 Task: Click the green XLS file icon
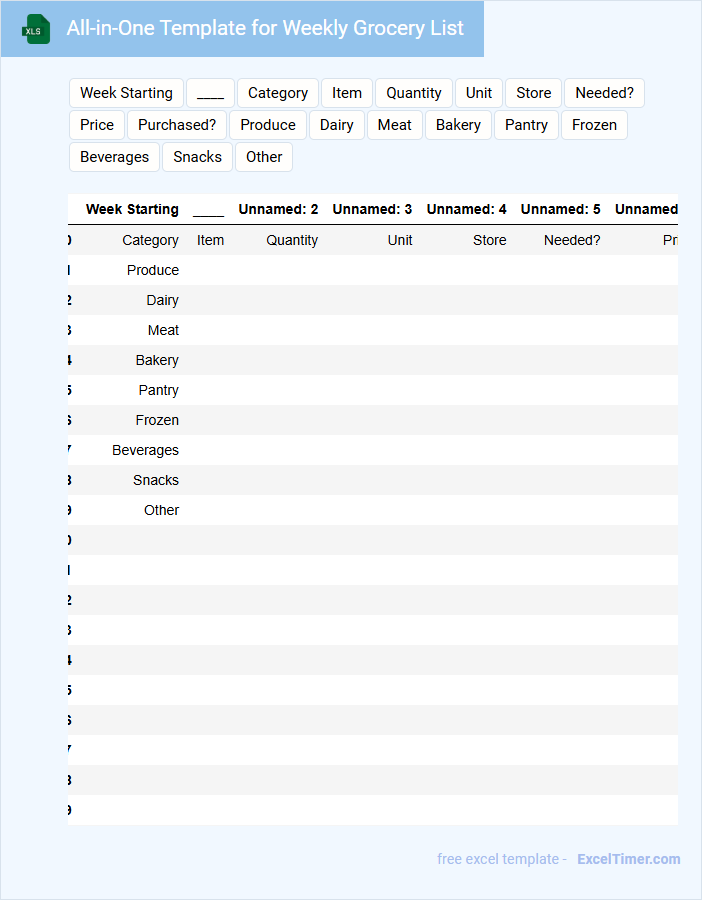click(x=35, y=30)
